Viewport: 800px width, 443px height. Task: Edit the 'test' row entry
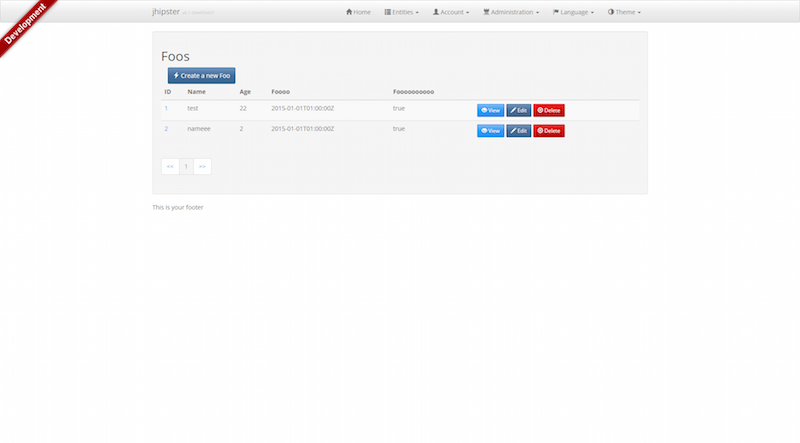click(518, 110)
